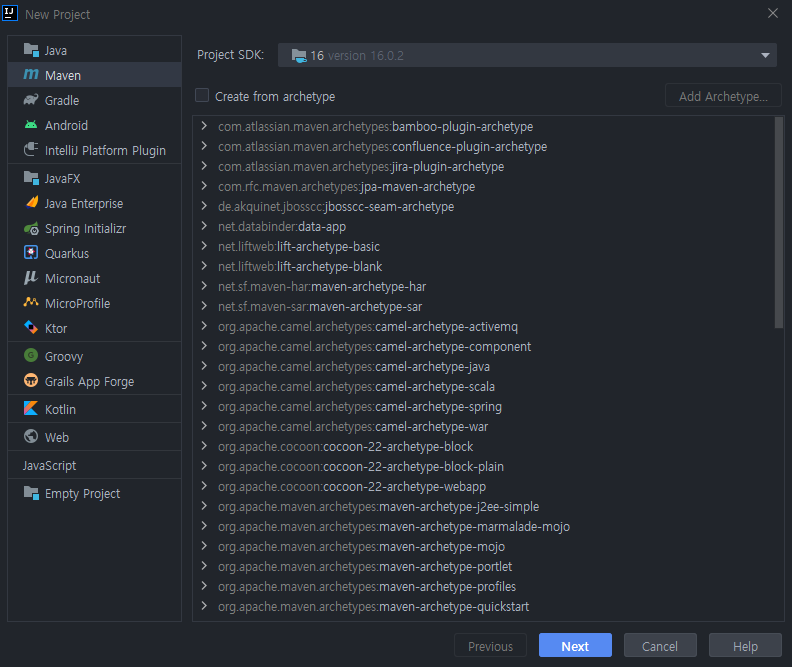Click the SDK folder icon in Project SDK field
792x667 pixels.
299,56
